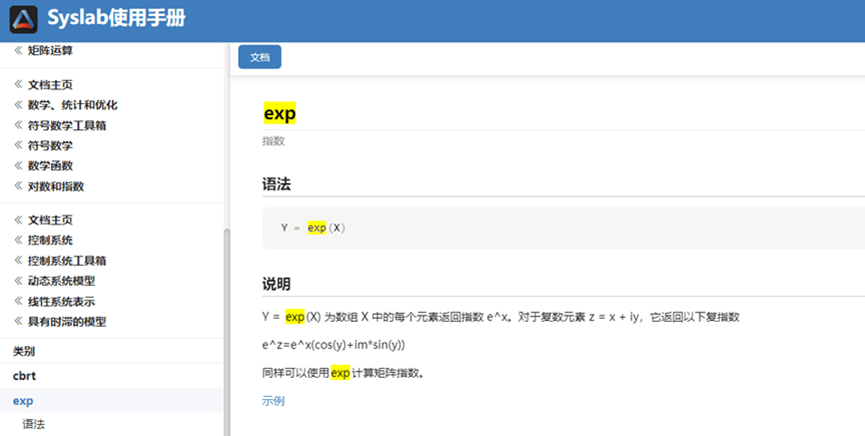Open 线性系统表示 sidebar entry

[x=61, y=301]
